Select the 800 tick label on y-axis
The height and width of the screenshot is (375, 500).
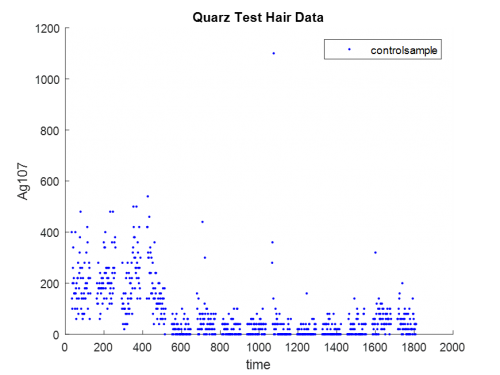click(x=50, y=131)
